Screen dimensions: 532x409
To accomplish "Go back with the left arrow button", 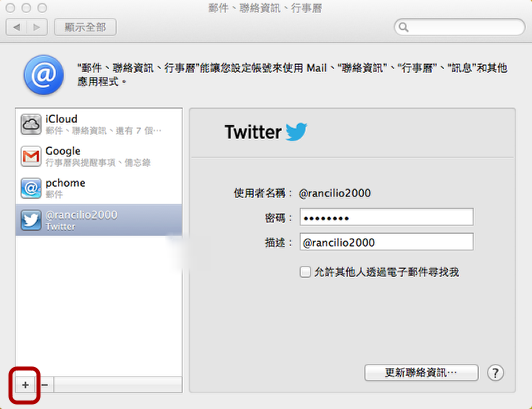I will 16,27.
